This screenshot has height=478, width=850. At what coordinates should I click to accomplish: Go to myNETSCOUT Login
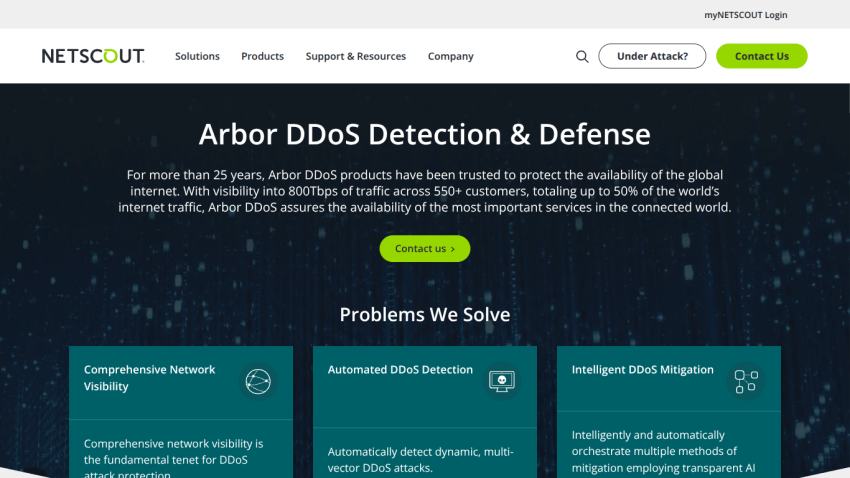click(746, 15)
